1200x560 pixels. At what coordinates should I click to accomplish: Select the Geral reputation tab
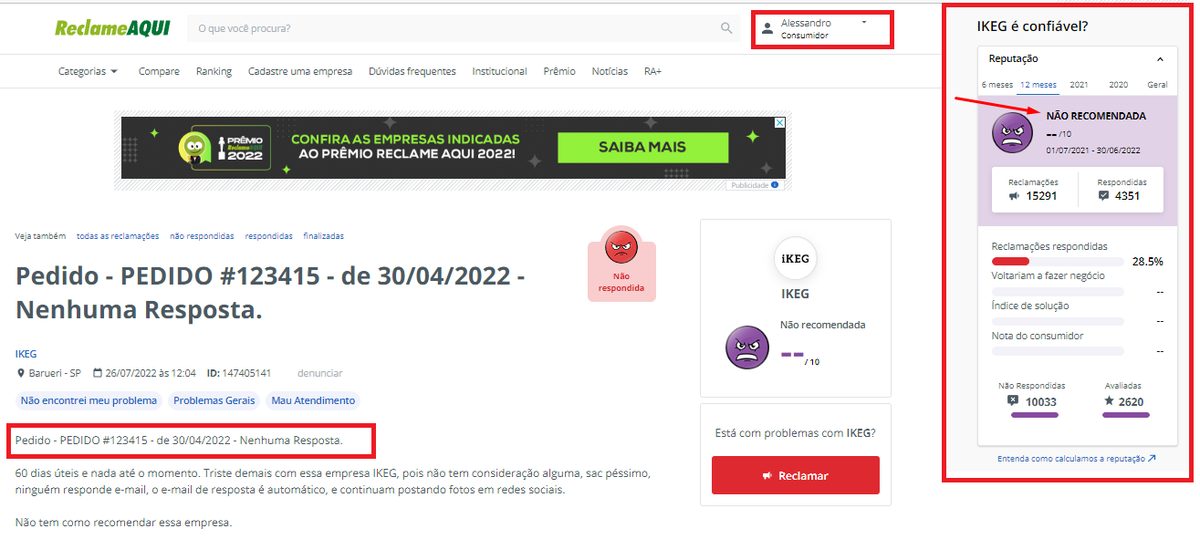(1157, 85)
